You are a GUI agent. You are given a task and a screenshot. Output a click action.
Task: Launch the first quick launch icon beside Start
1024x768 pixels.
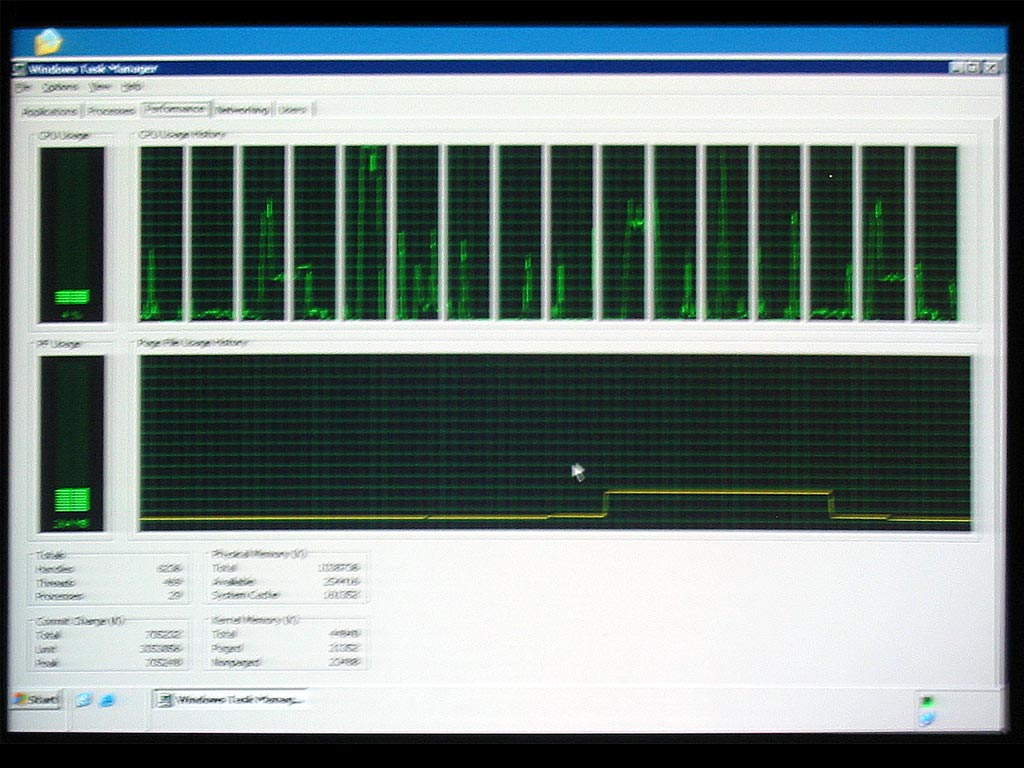[x=84, y=700]
